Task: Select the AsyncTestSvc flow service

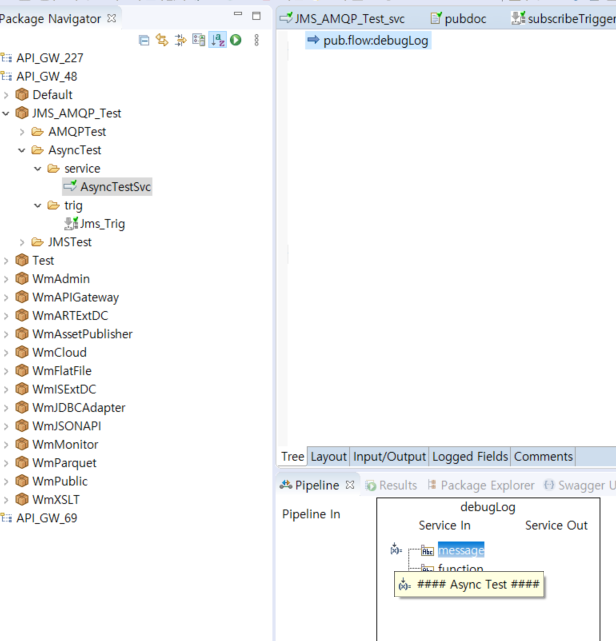Action: coord(115,187)
